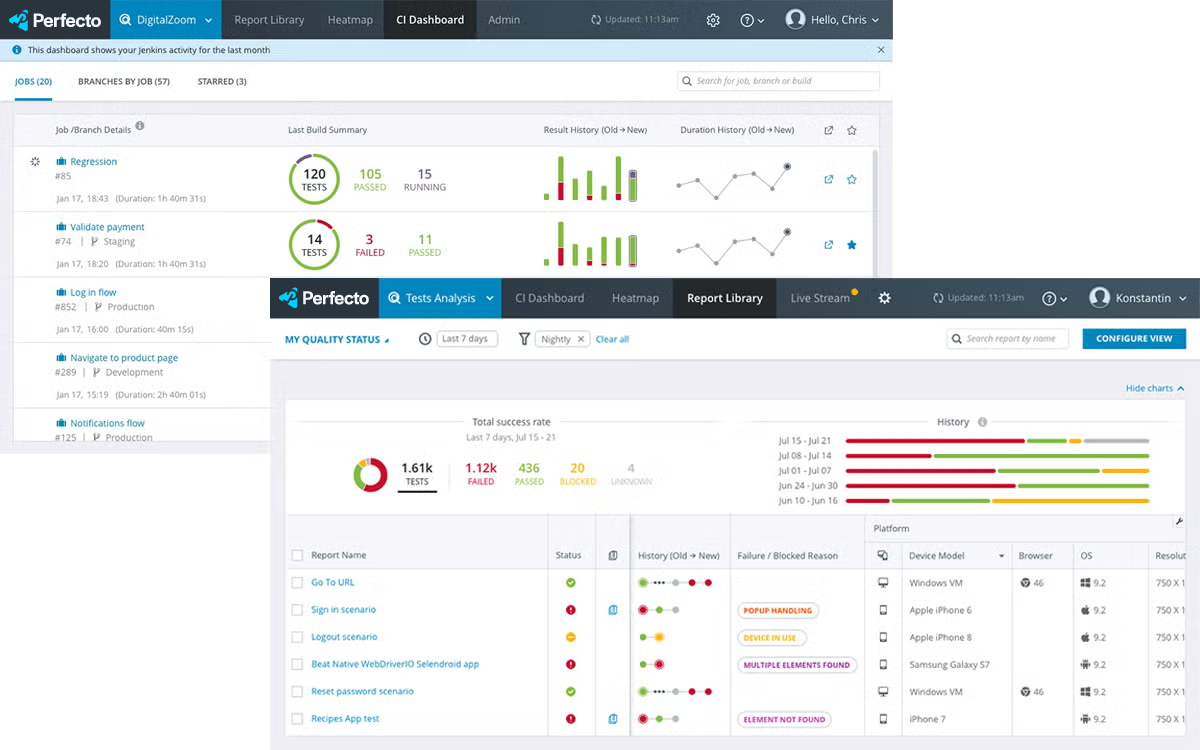Click Clear all filters link
1200x750 pixels.
click(x=612, y=339)
